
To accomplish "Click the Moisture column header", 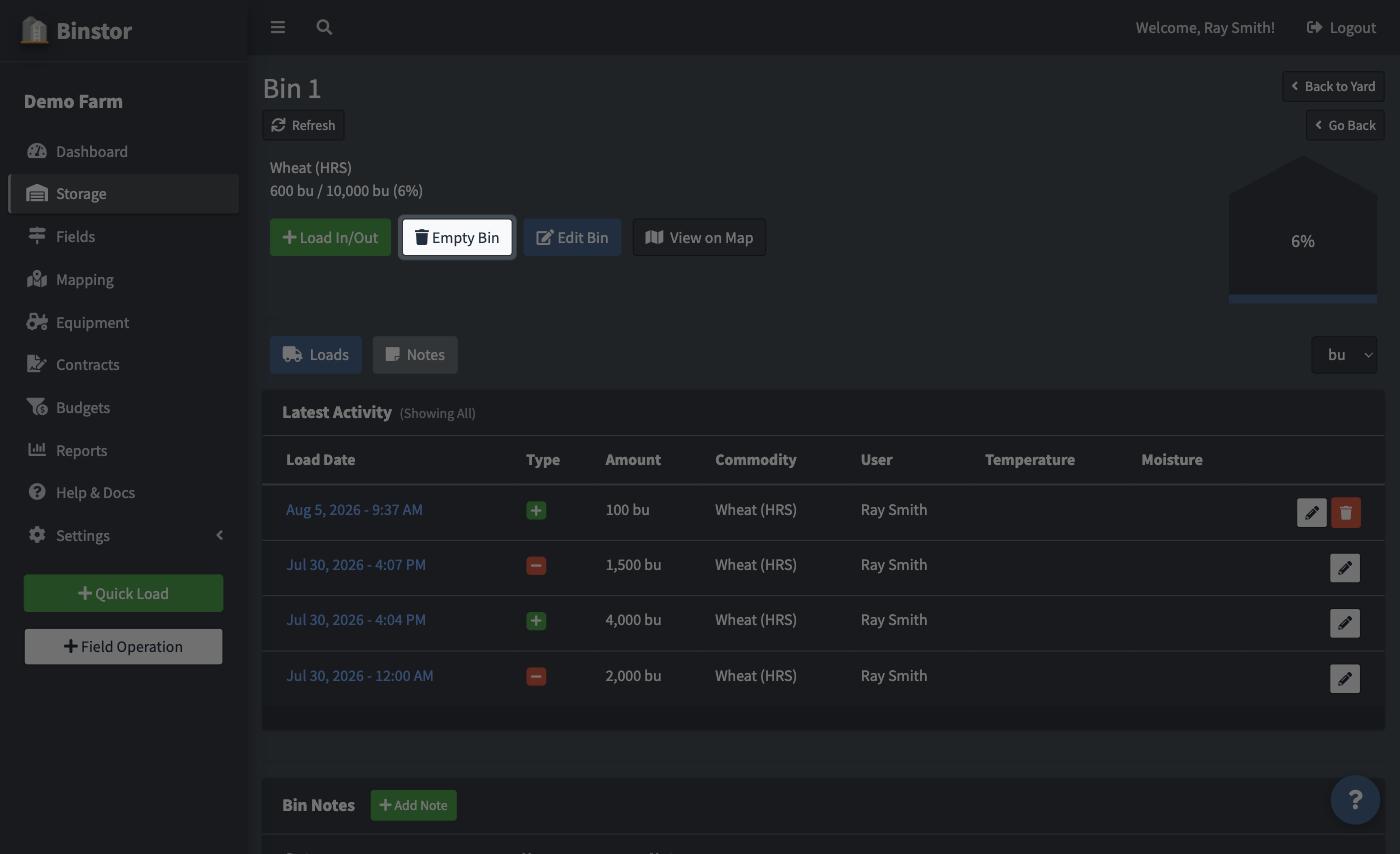I will point(1172,460).
